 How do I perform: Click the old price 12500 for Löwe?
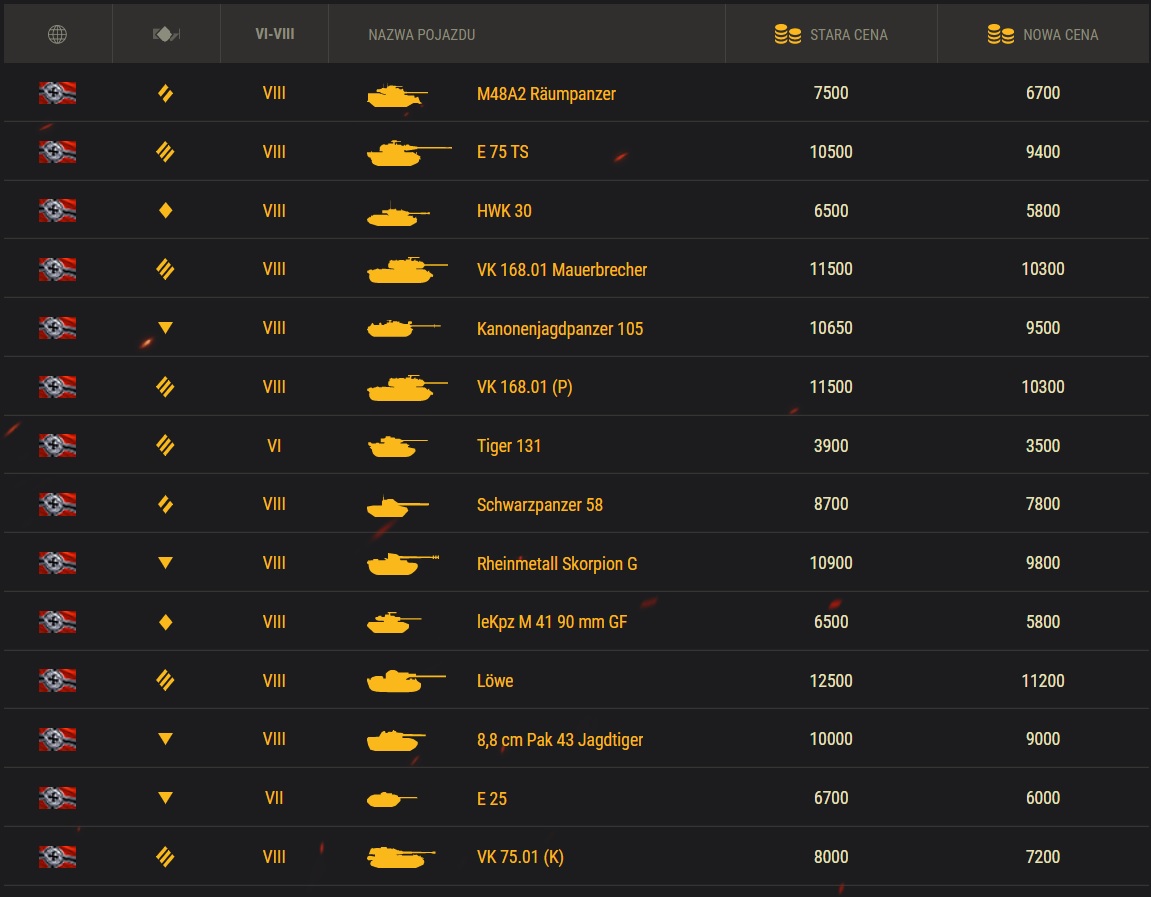pyautogui.click(x=831, y=680)
